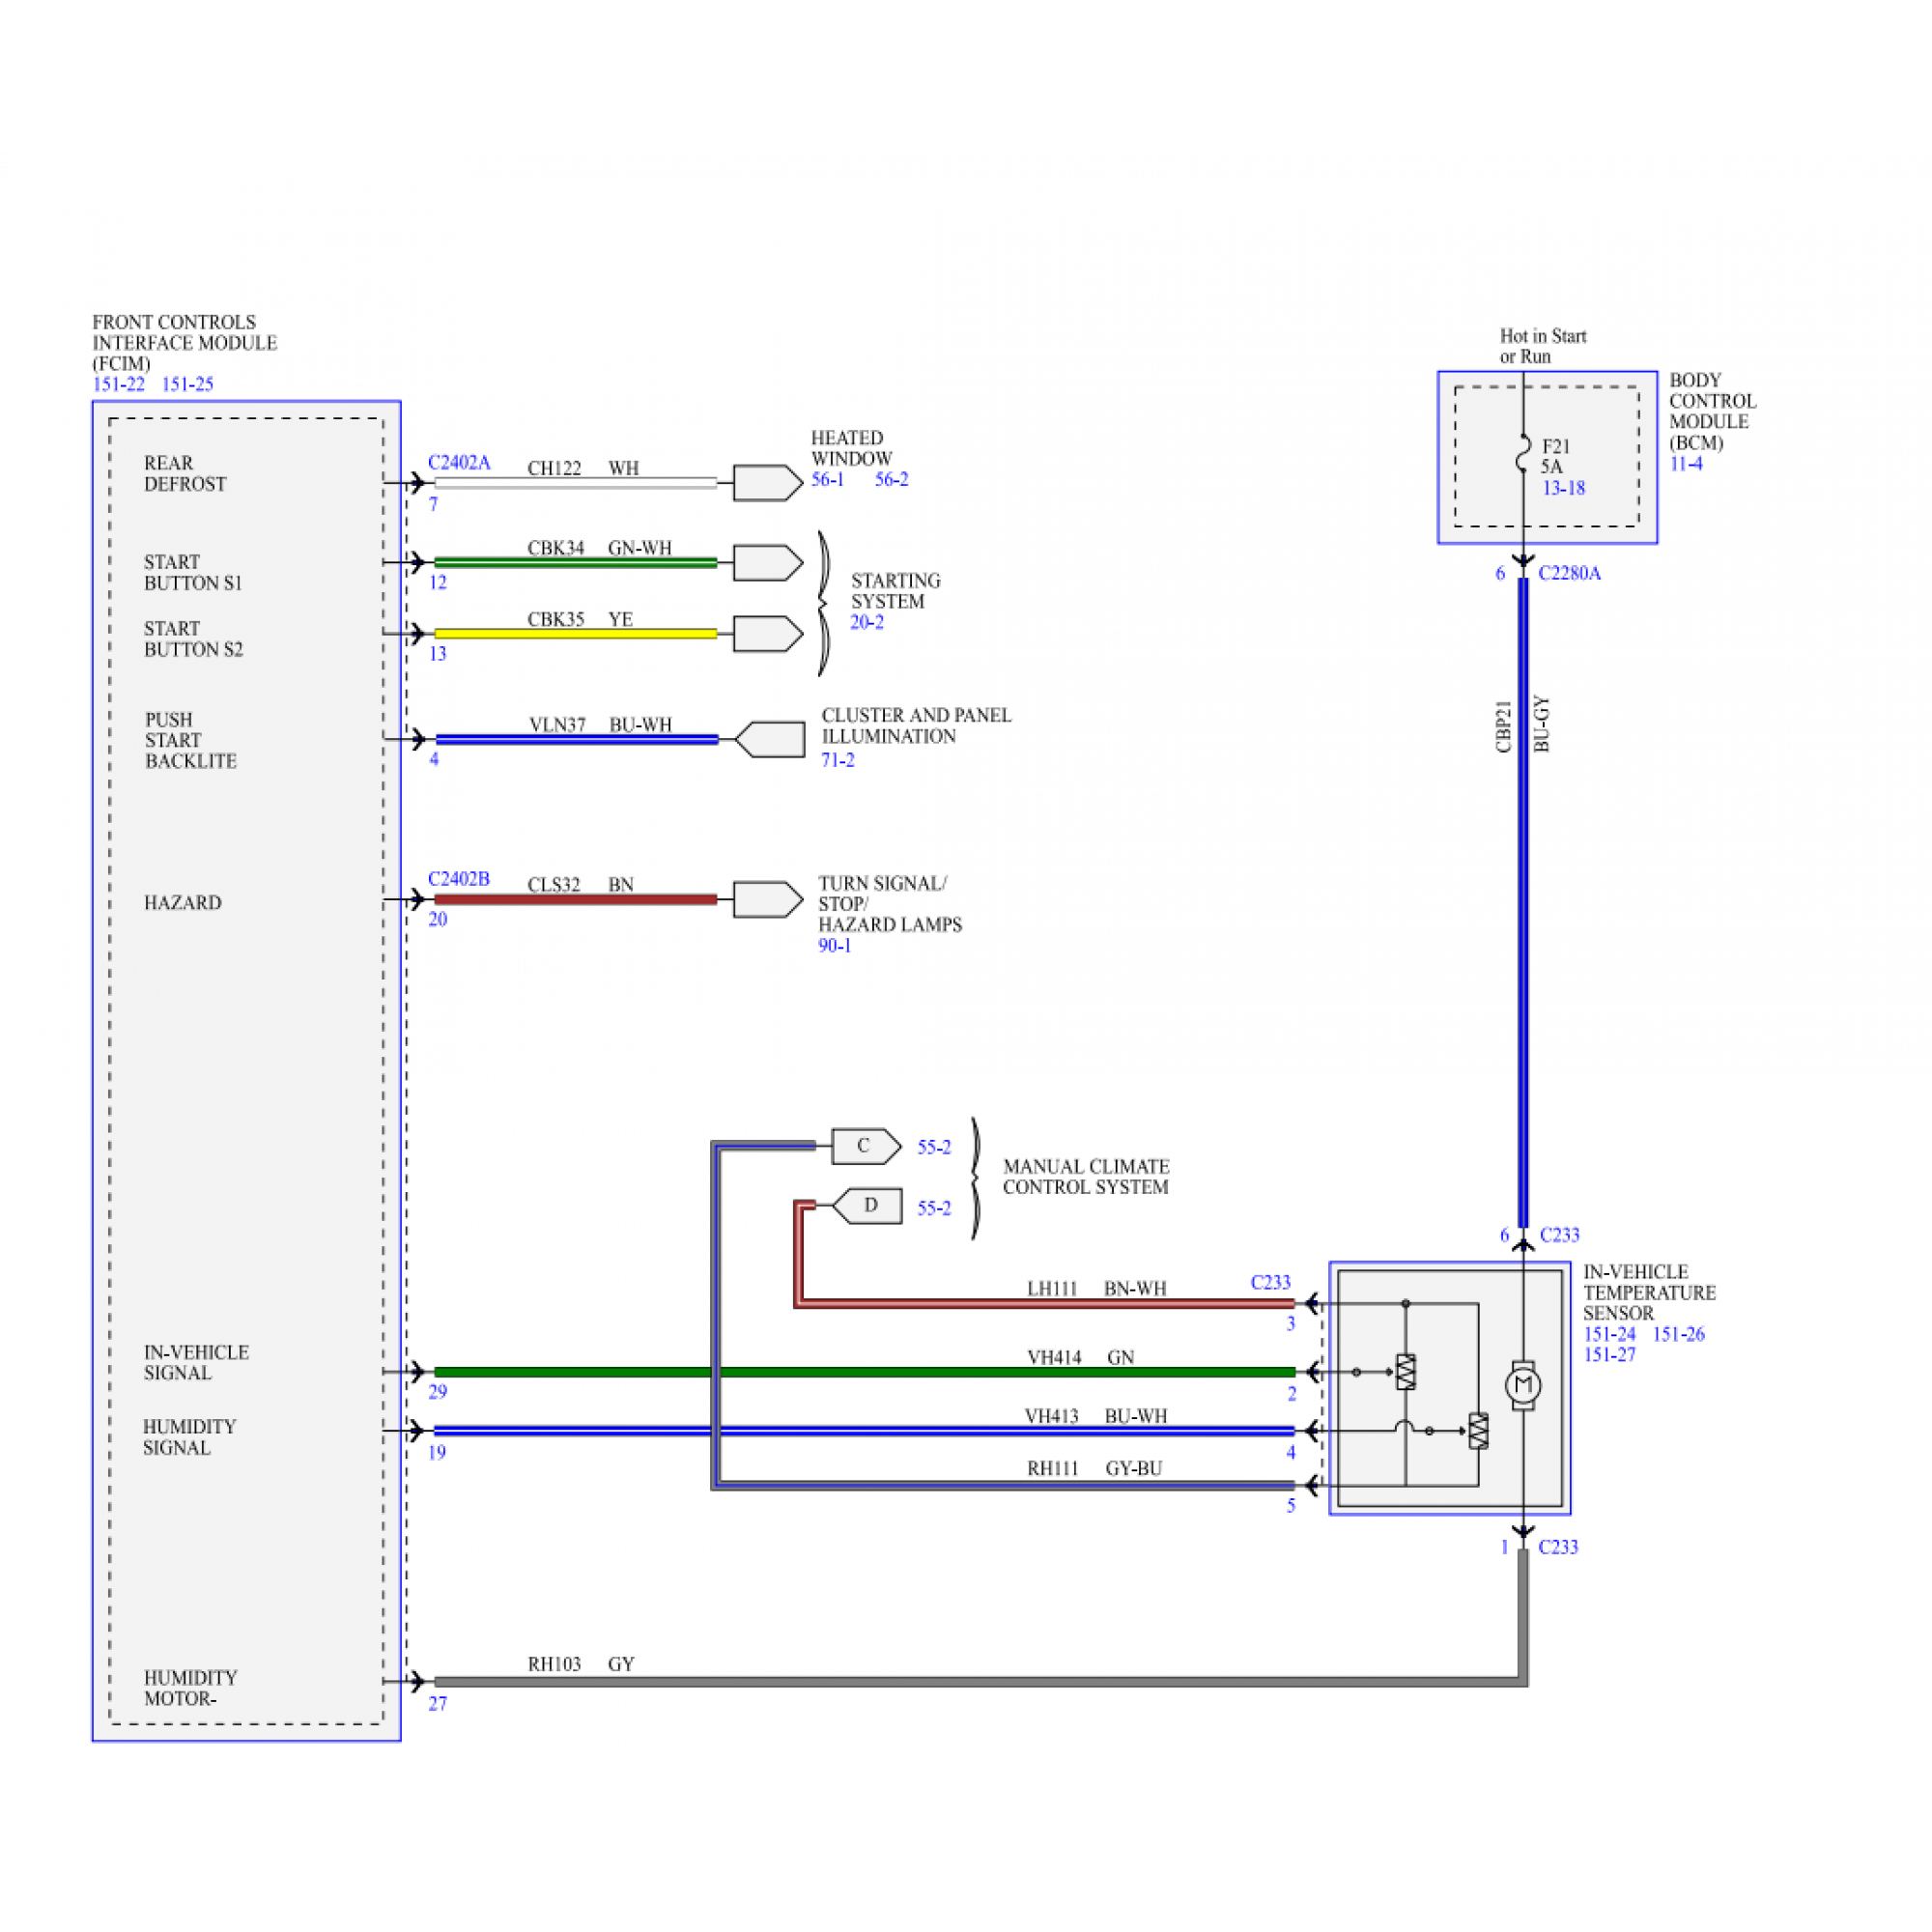Screen dimensions: 1932x1932
Task: Open the 13-18 fuse F21 link
Action: (1563, 488)
